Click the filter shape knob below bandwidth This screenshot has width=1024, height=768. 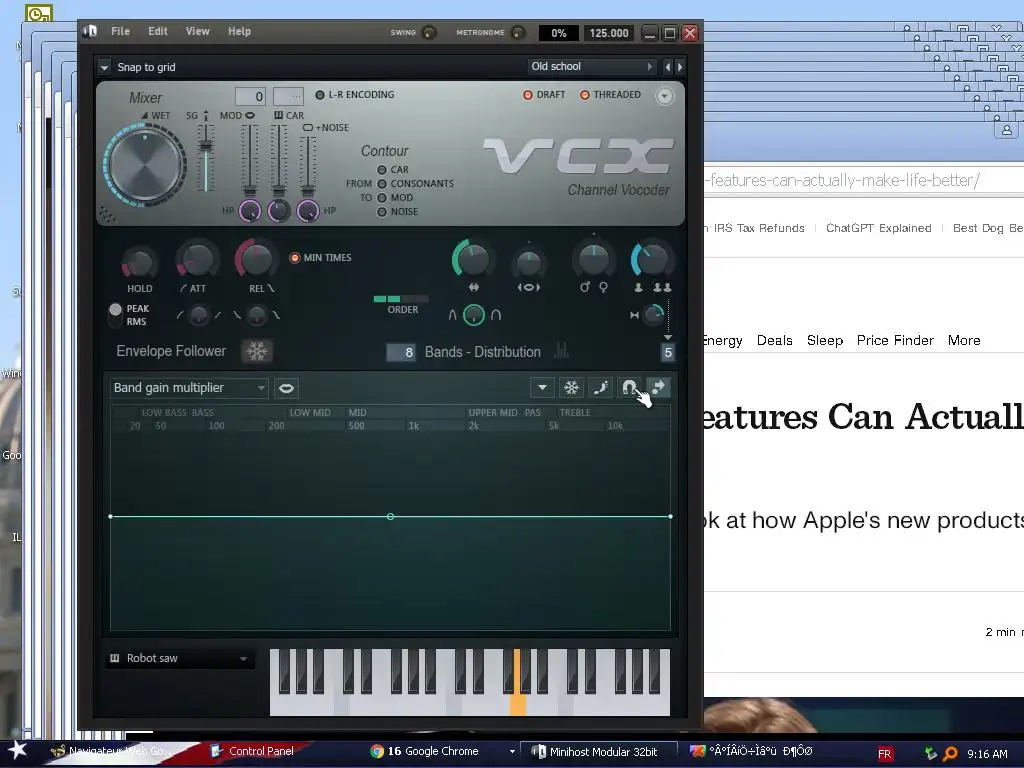(474, 315)
